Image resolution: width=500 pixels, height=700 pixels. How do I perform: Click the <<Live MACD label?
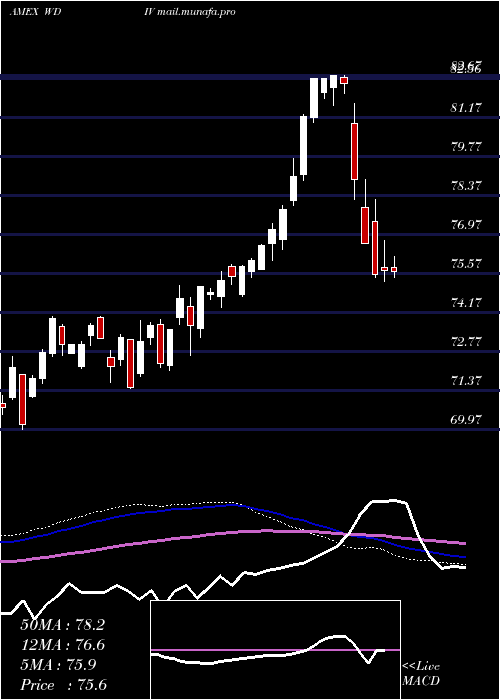[x=421, y=674]
